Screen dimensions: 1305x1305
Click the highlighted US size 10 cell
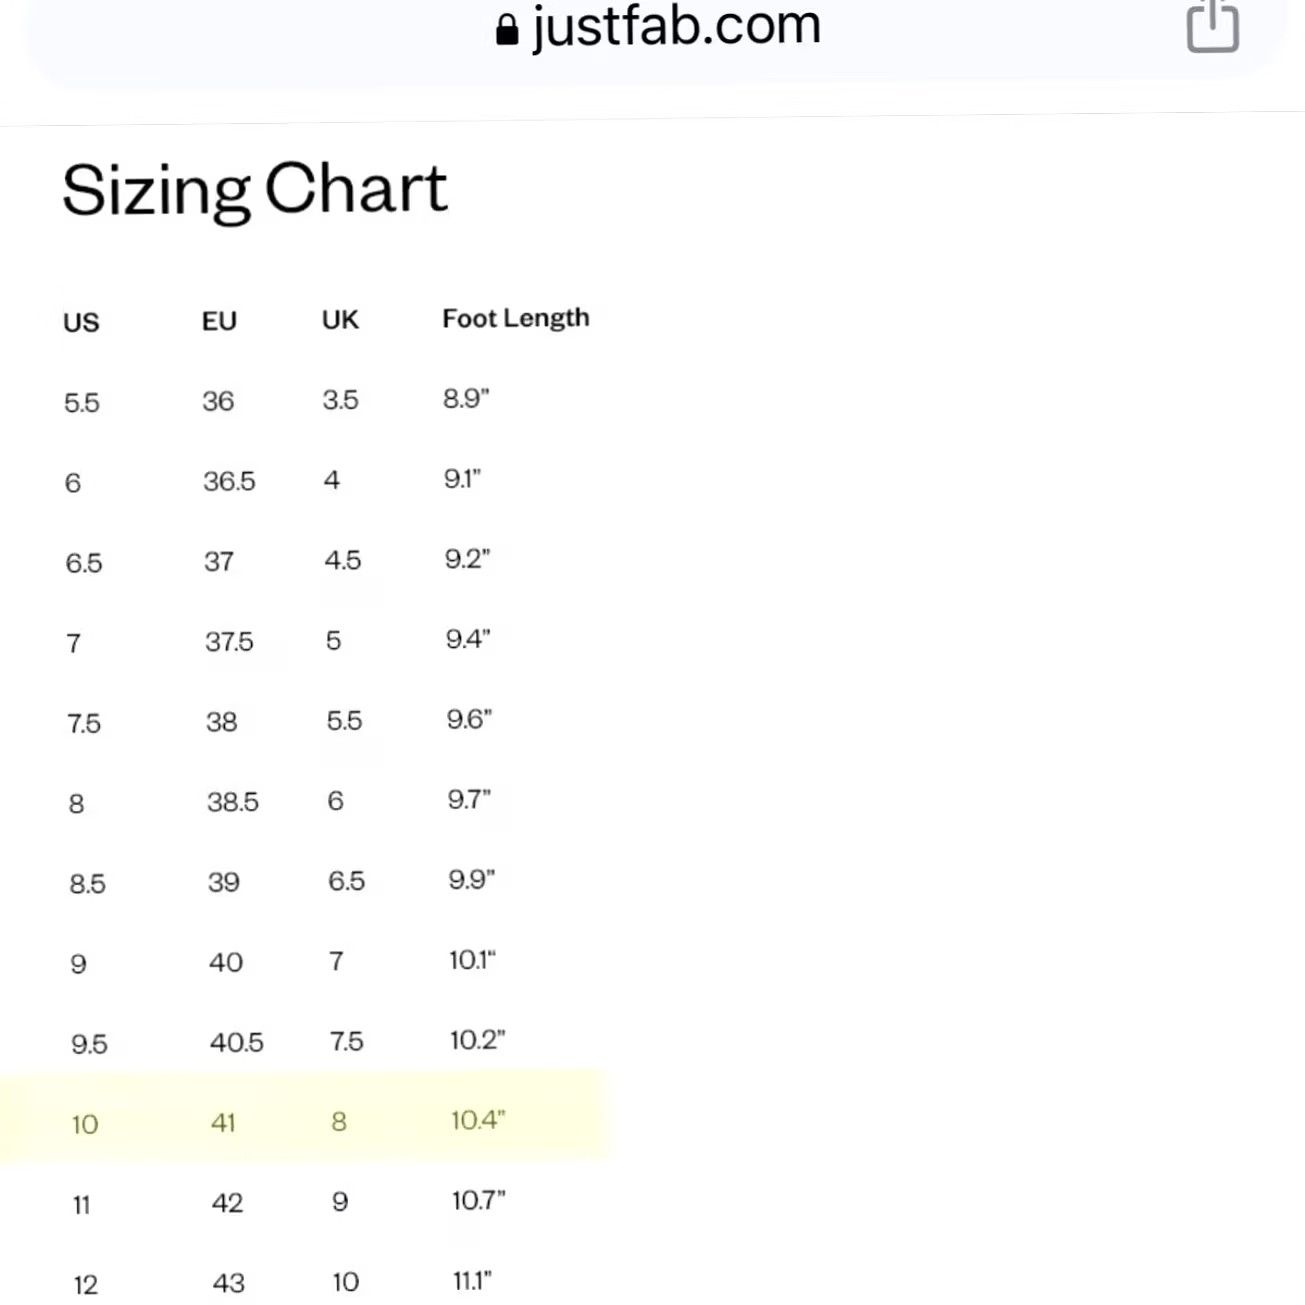pyautogui.click(x=85, y=1124)
